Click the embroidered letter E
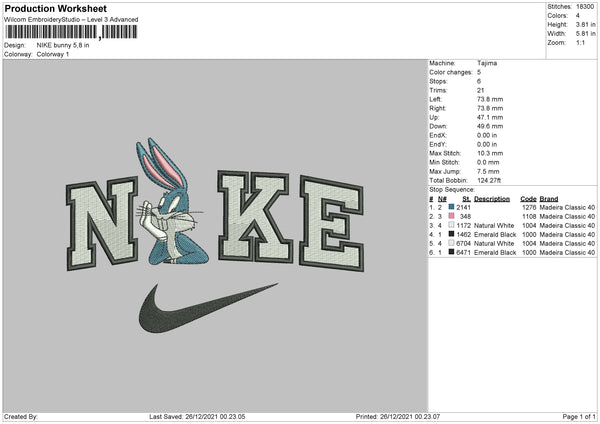Screen dimensions: 600x424 [x=319, y=214]
